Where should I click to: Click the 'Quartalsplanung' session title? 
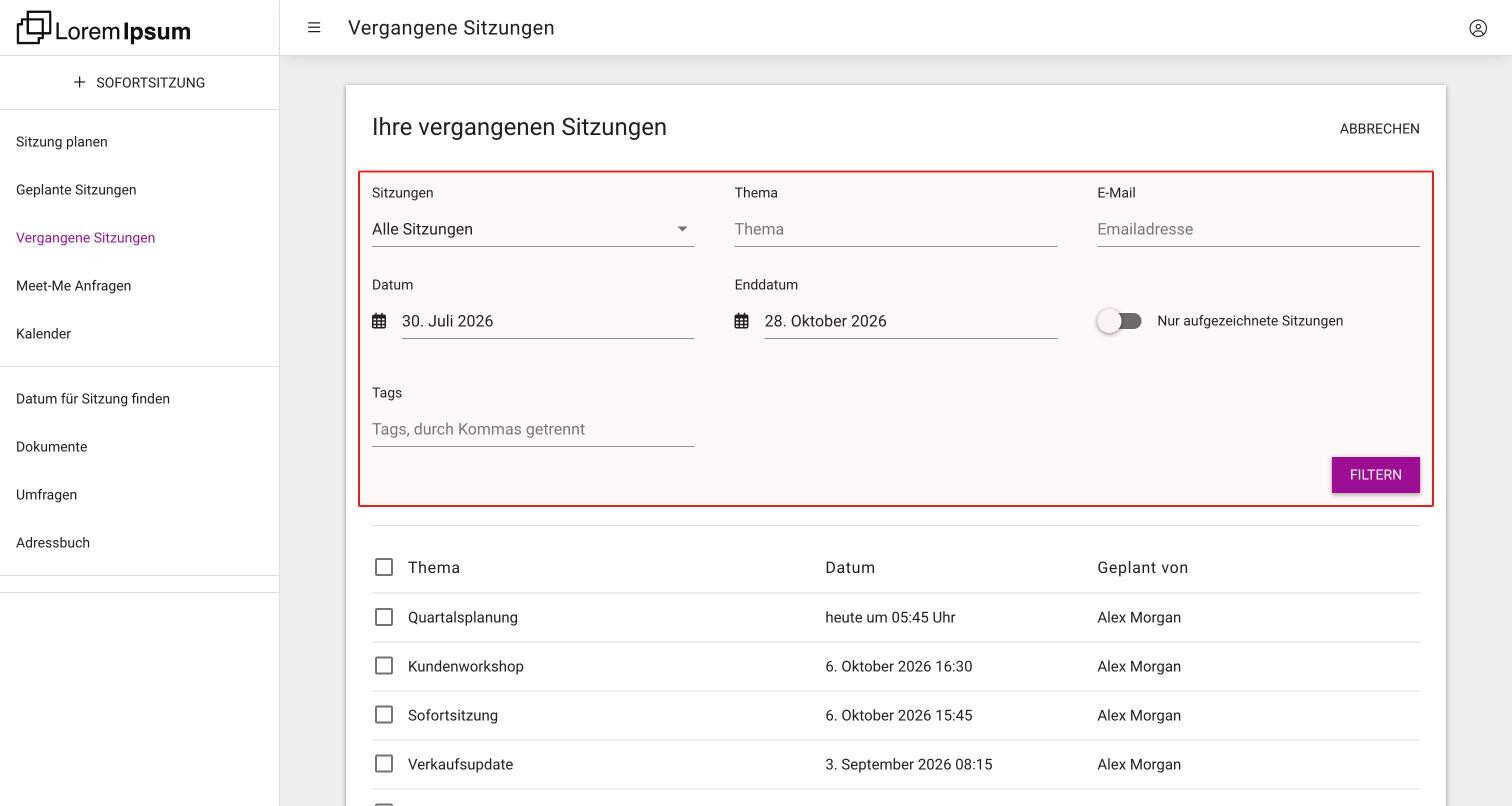click(x=463, y=618)
